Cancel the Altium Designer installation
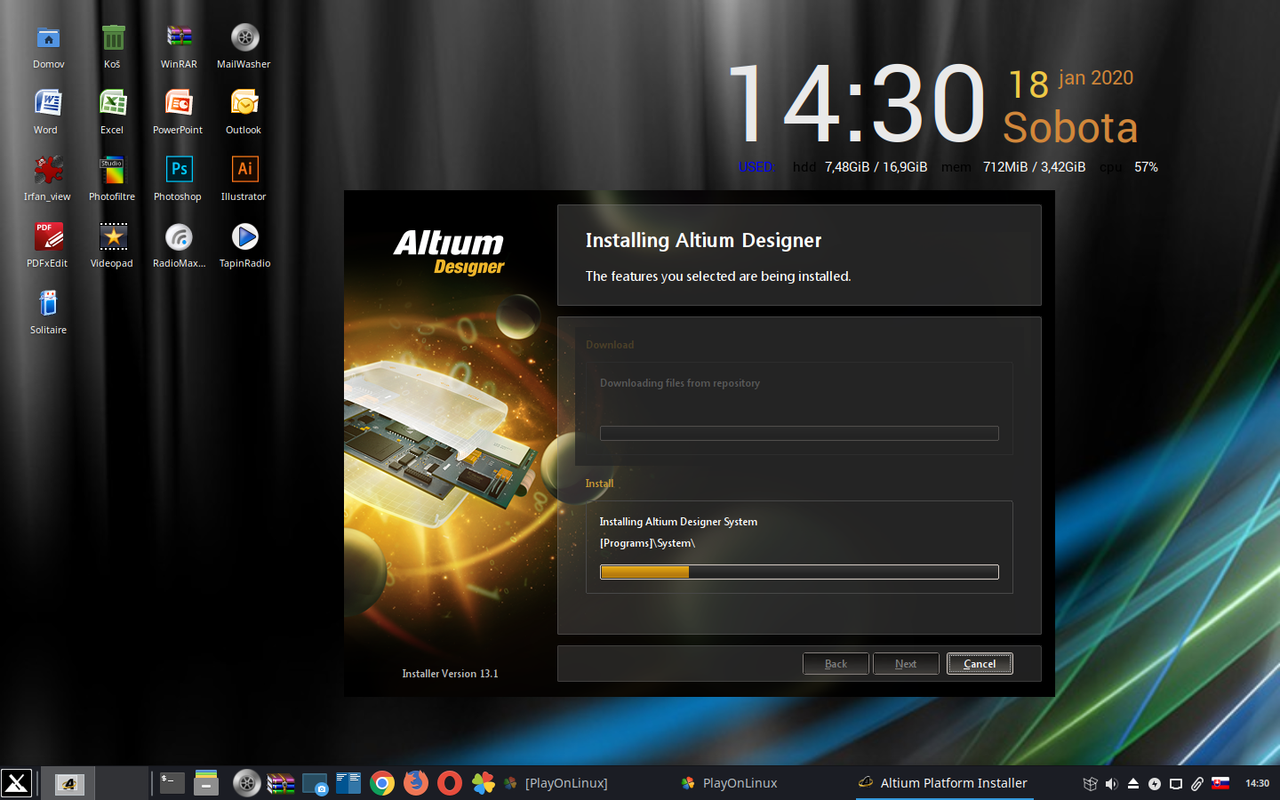Image resolution: width=1280 pixels, height=800 pixels. [x=980, y=664]
